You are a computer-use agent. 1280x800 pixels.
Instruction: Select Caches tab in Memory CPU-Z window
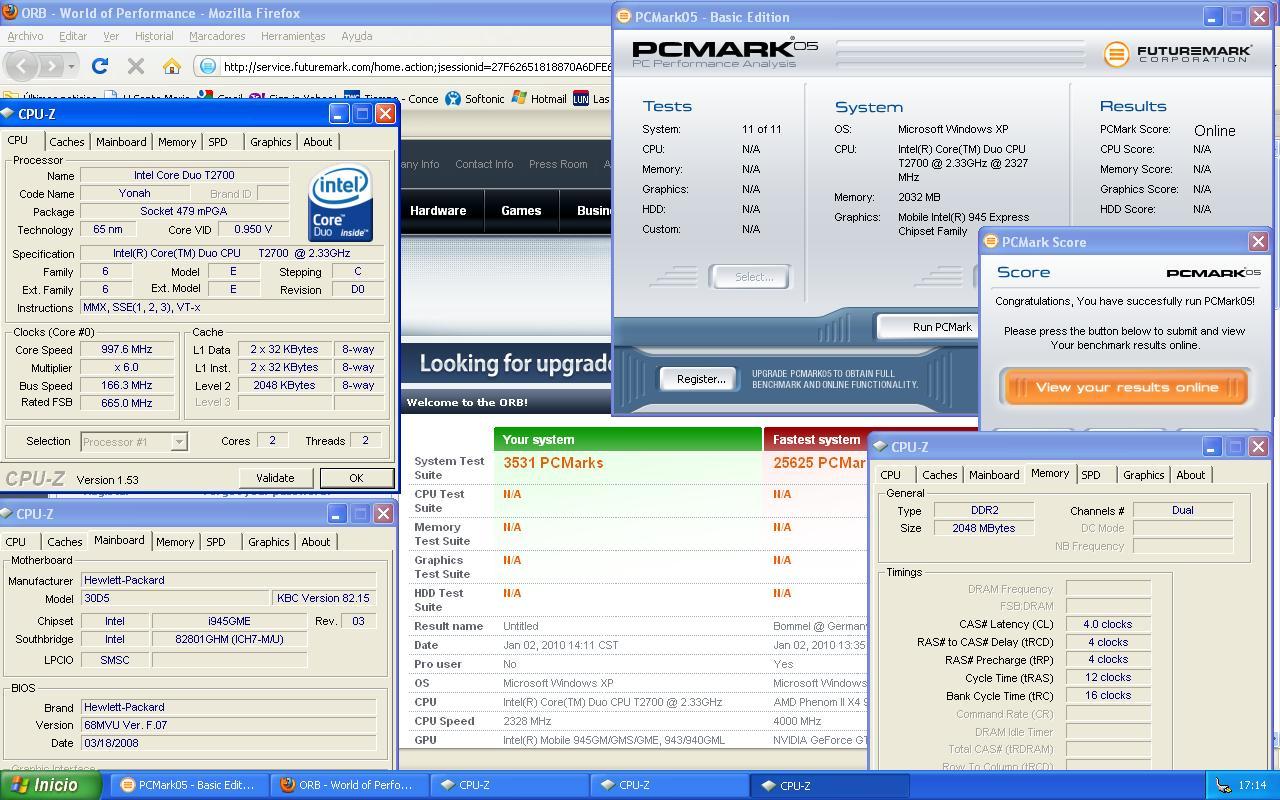point(940,475)
